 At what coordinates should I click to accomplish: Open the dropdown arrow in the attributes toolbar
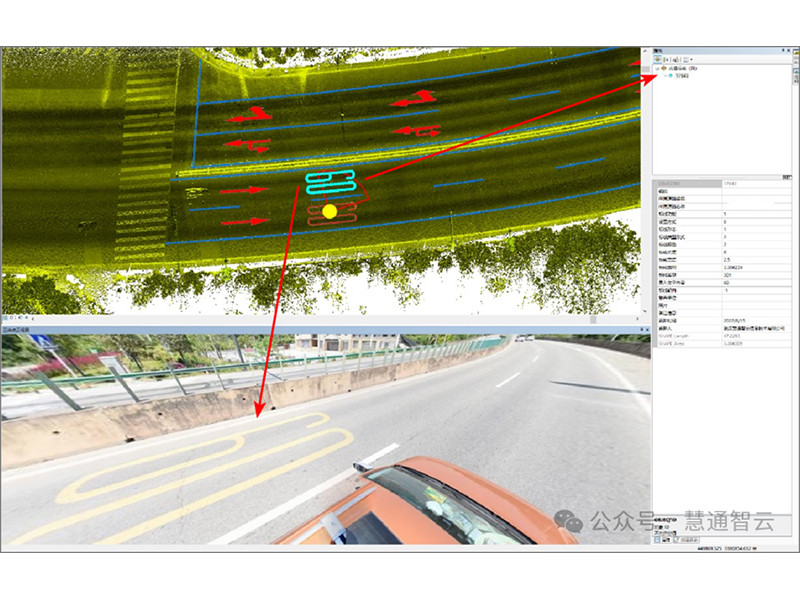click(x=691, y=60)
